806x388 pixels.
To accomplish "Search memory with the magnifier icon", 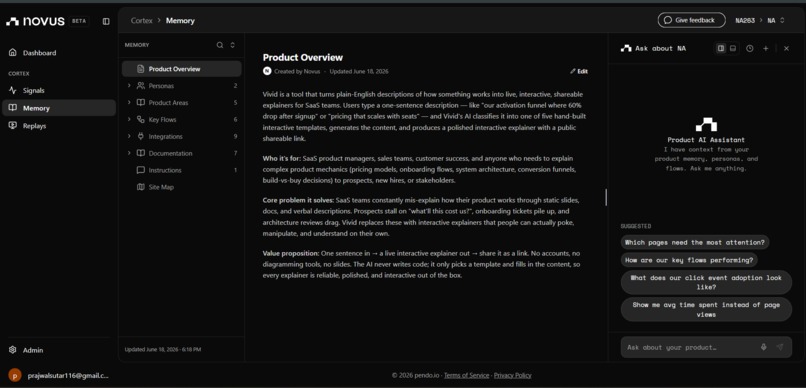I will pyautogui.click(x=220, y=45).
